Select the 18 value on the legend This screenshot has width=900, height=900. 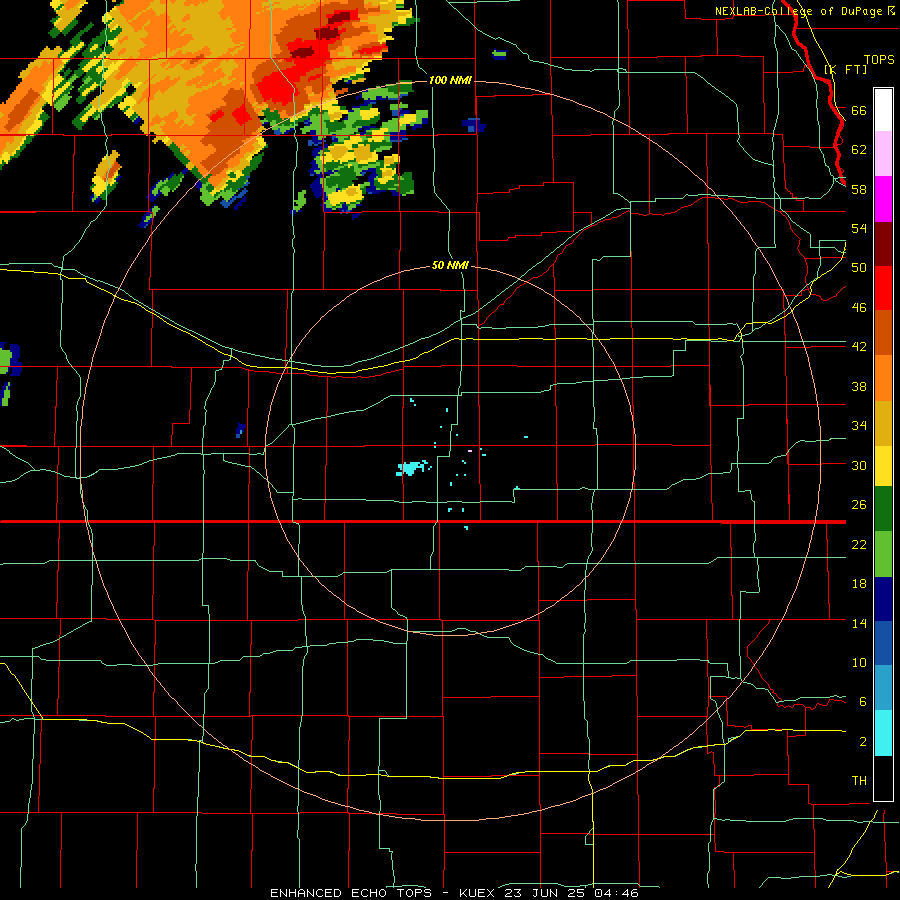tap(859, 584)
